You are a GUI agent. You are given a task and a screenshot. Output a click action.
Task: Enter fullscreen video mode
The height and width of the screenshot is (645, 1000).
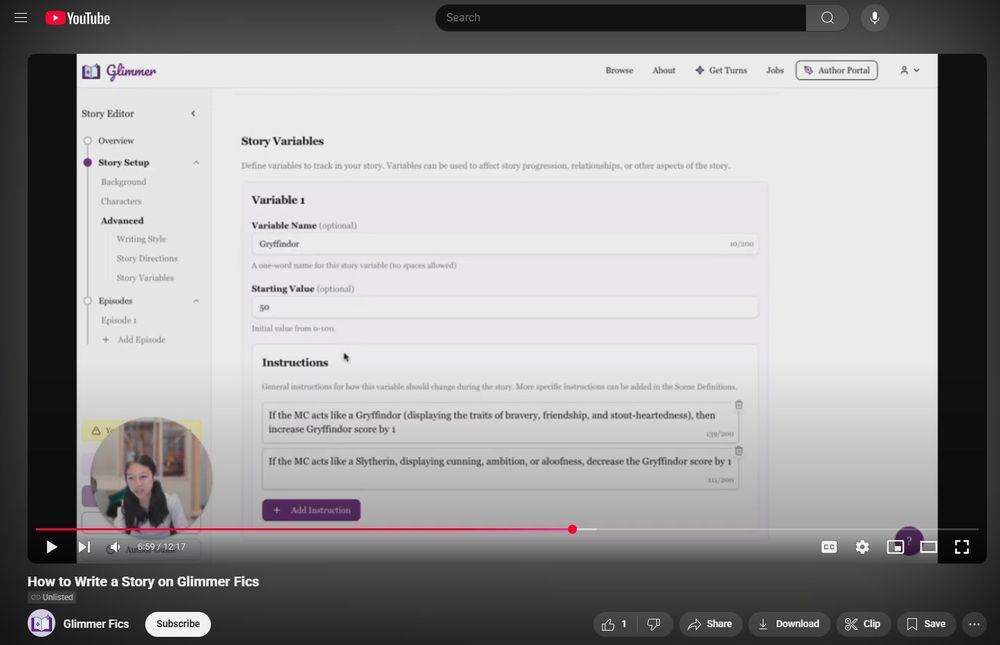[x=962, y=547]
